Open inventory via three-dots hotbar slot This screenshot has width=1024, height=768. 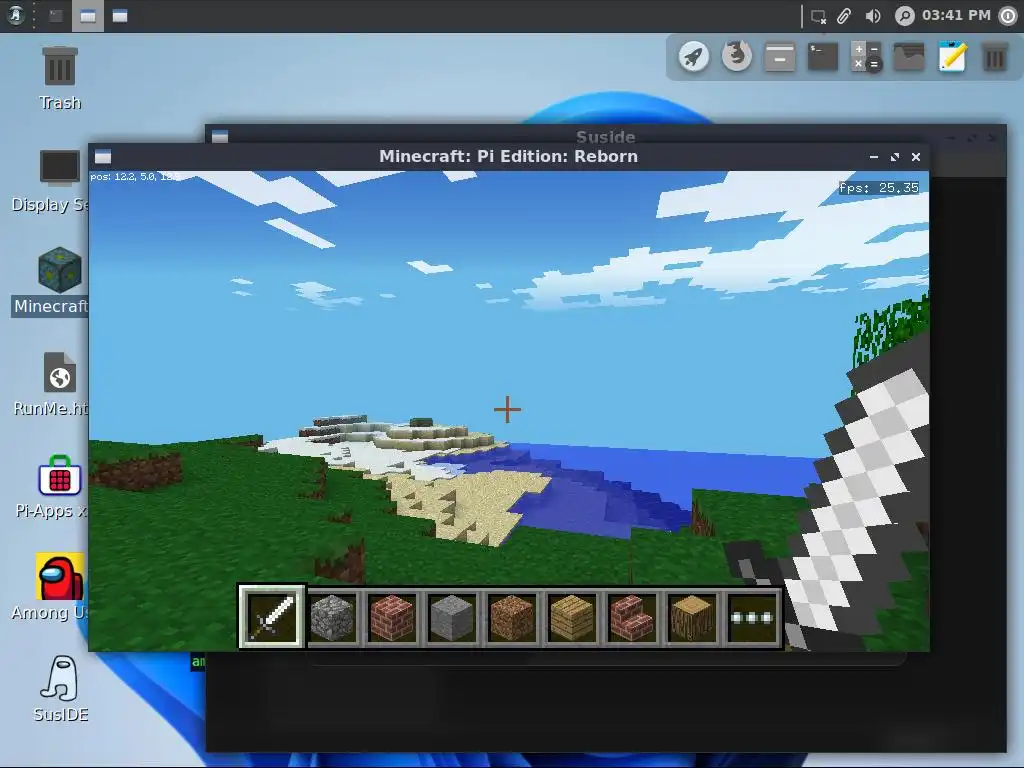(752, 617)
